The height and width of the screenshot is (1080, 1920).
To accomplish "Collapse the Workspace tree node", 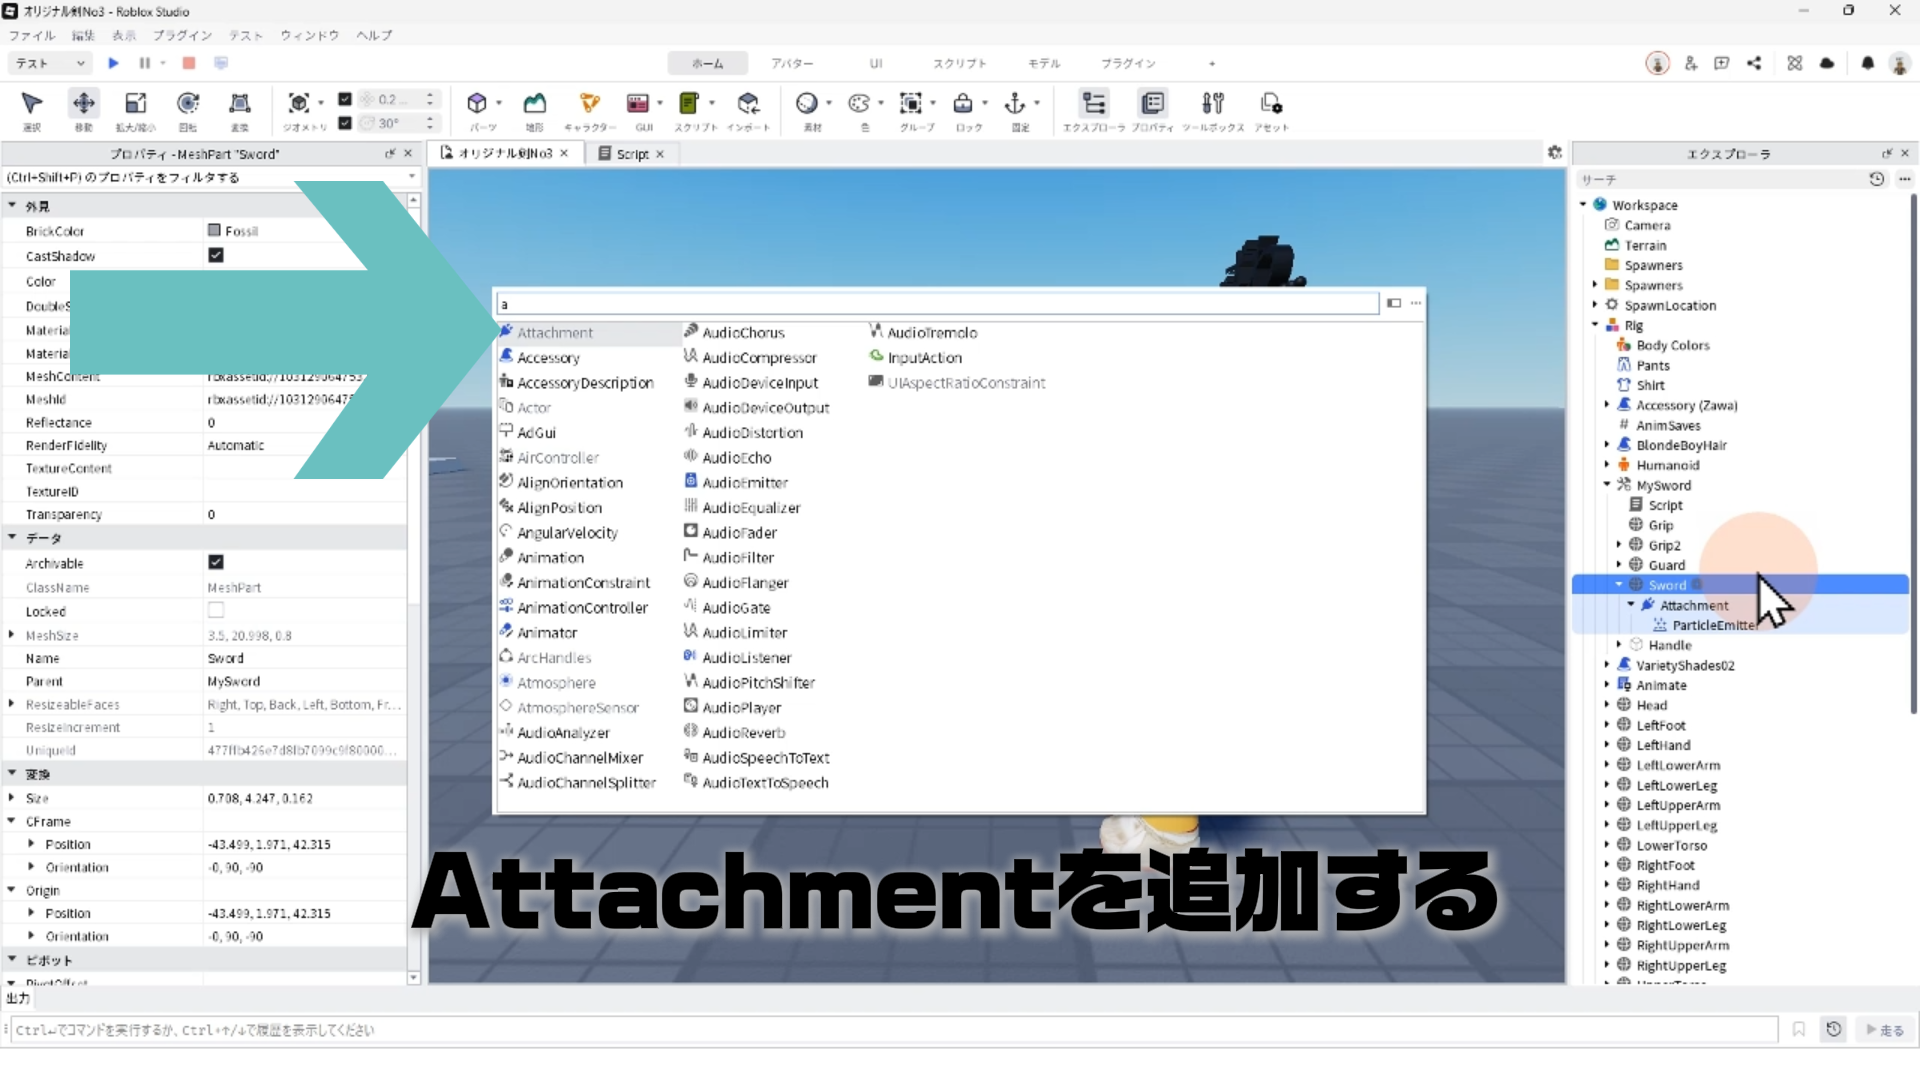I will pyautogui.click(x=1583, y=205).
